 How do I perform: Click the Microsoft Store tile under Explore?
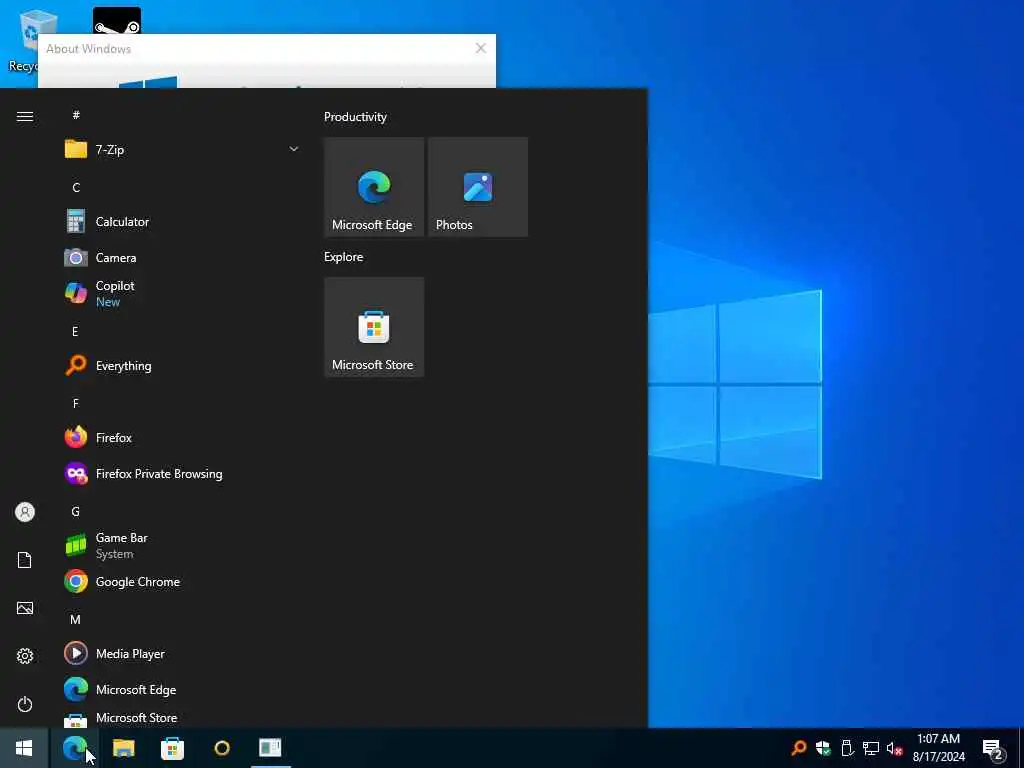374,327
